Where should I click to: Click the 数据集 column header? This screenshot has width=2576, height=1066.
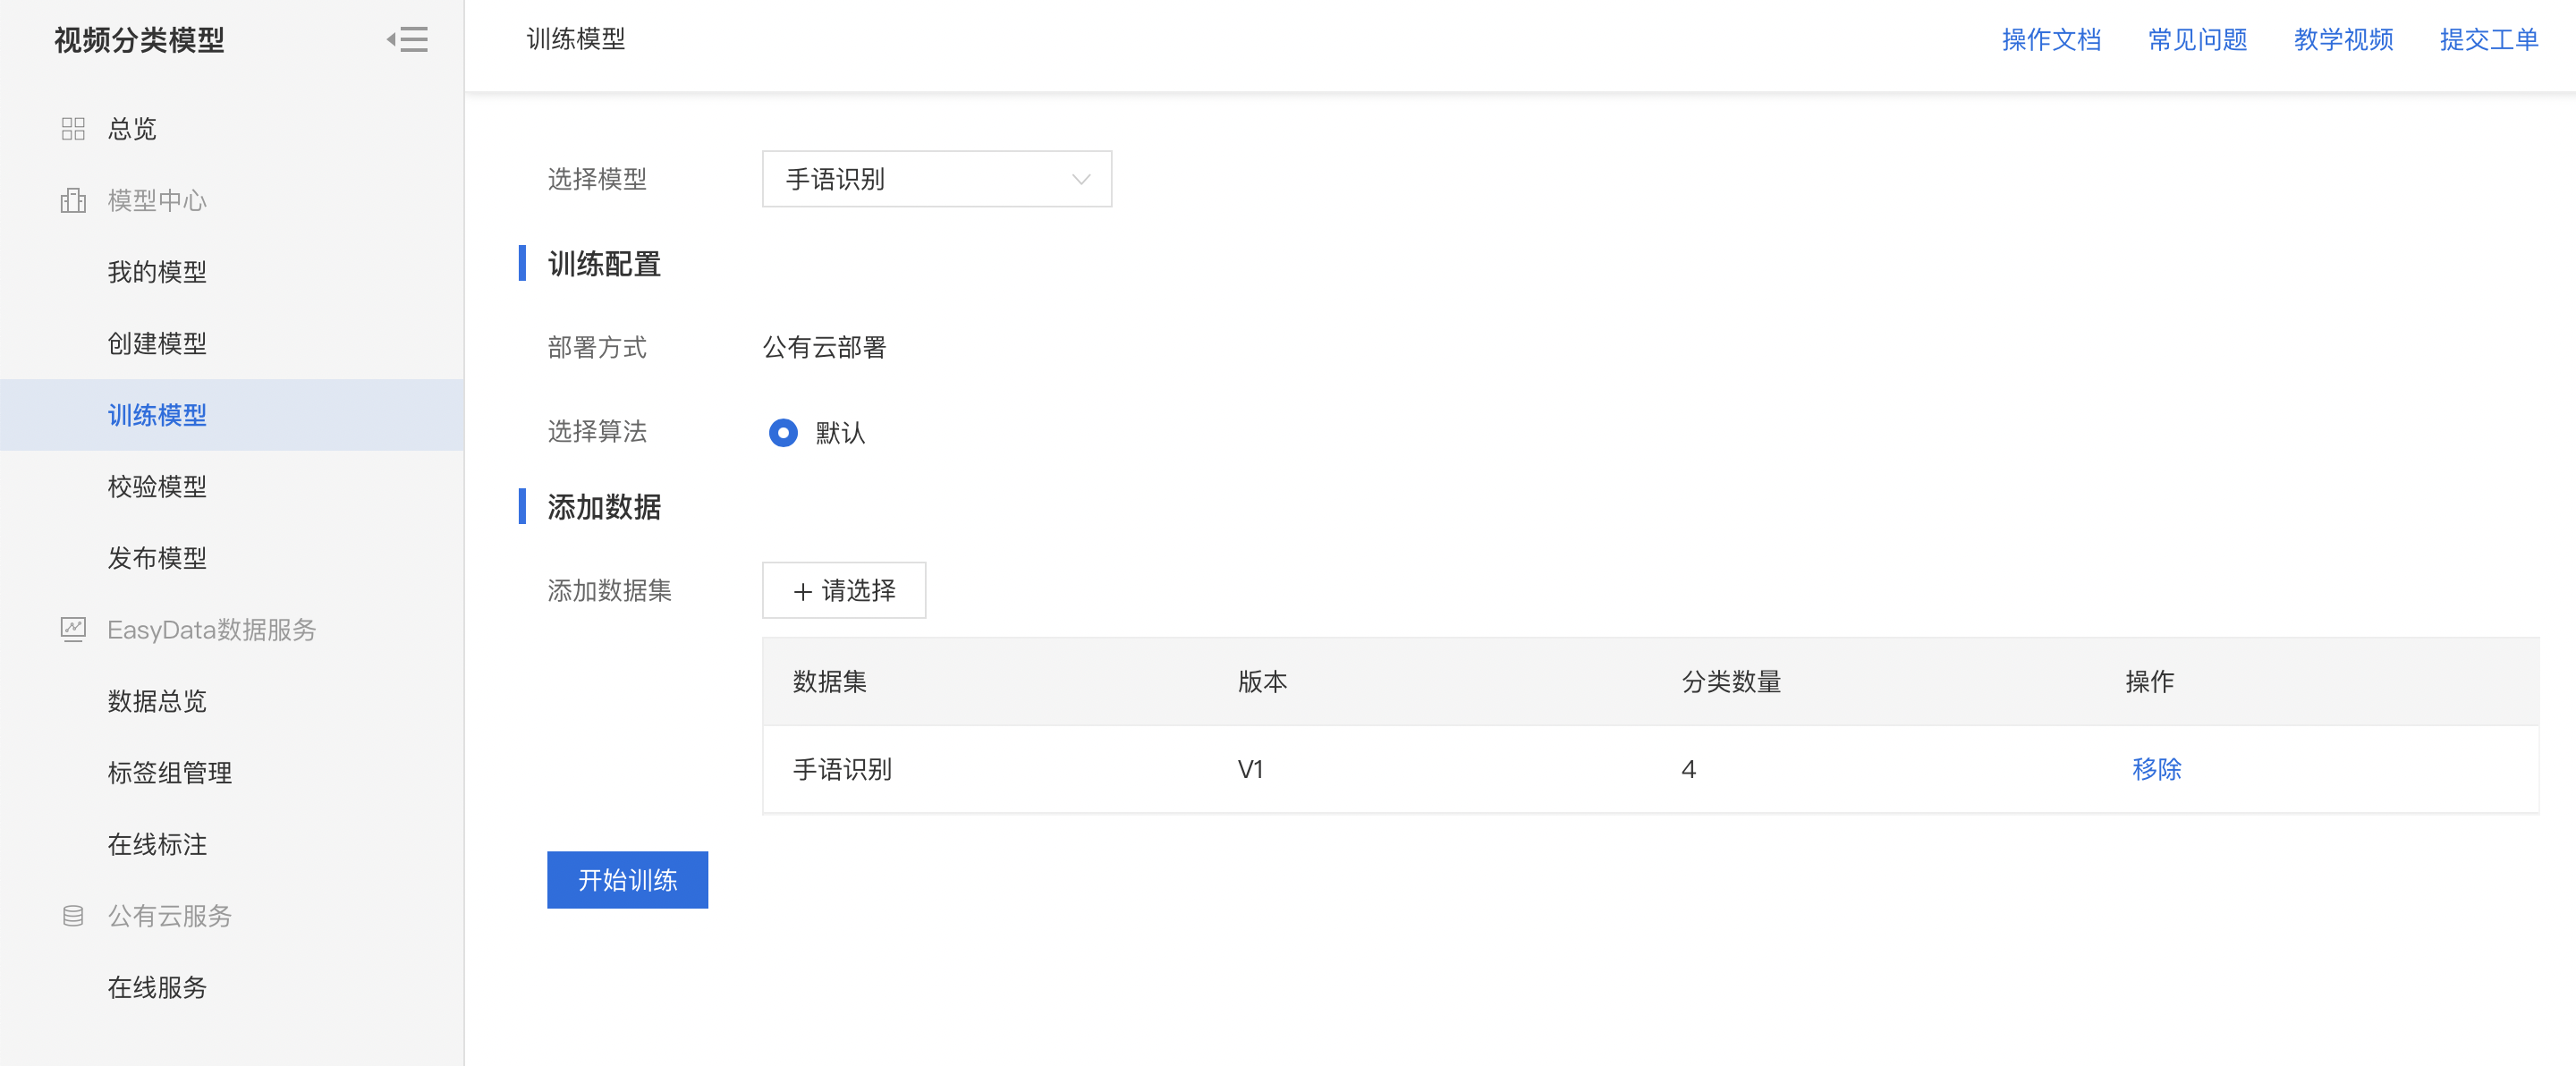pyautogui.click(x=829, y=682)
